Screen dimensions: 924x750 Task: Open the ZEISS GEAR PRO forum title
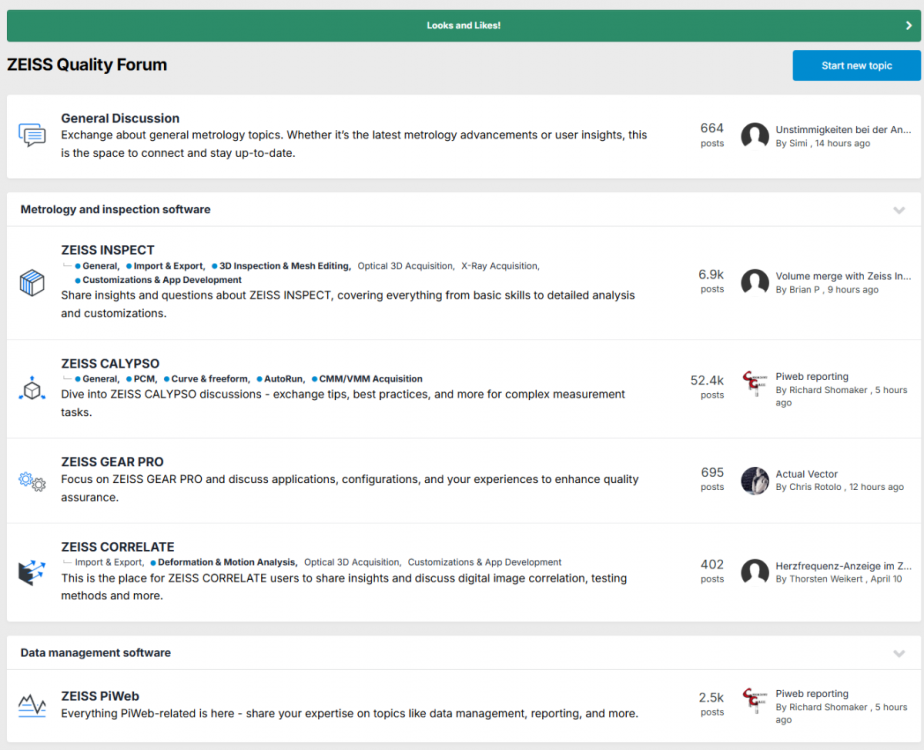pyautogui.click(x=112, y=462)
